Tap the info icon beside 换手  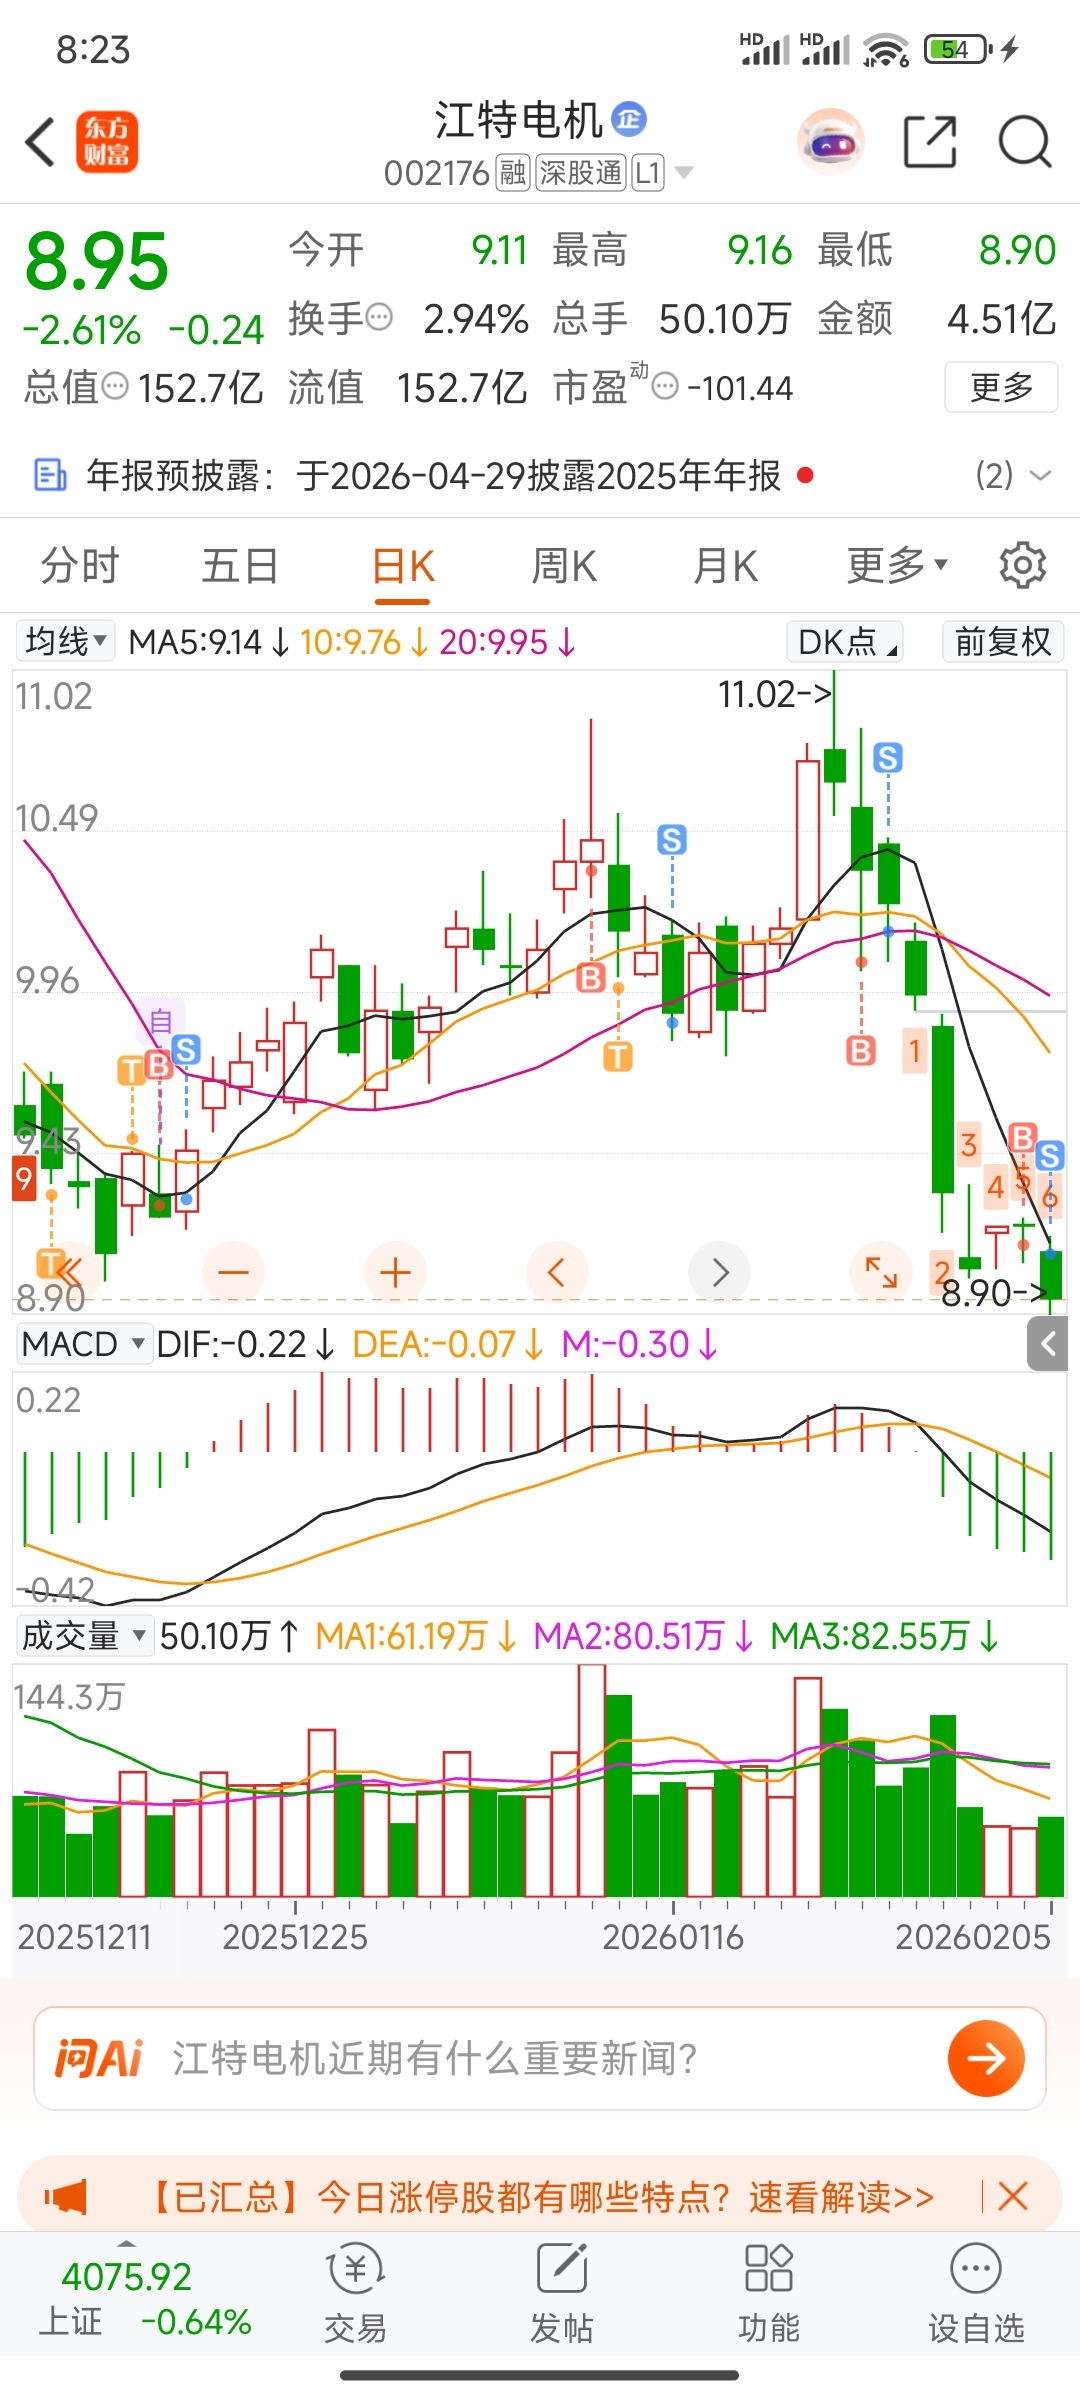[379, 318]
